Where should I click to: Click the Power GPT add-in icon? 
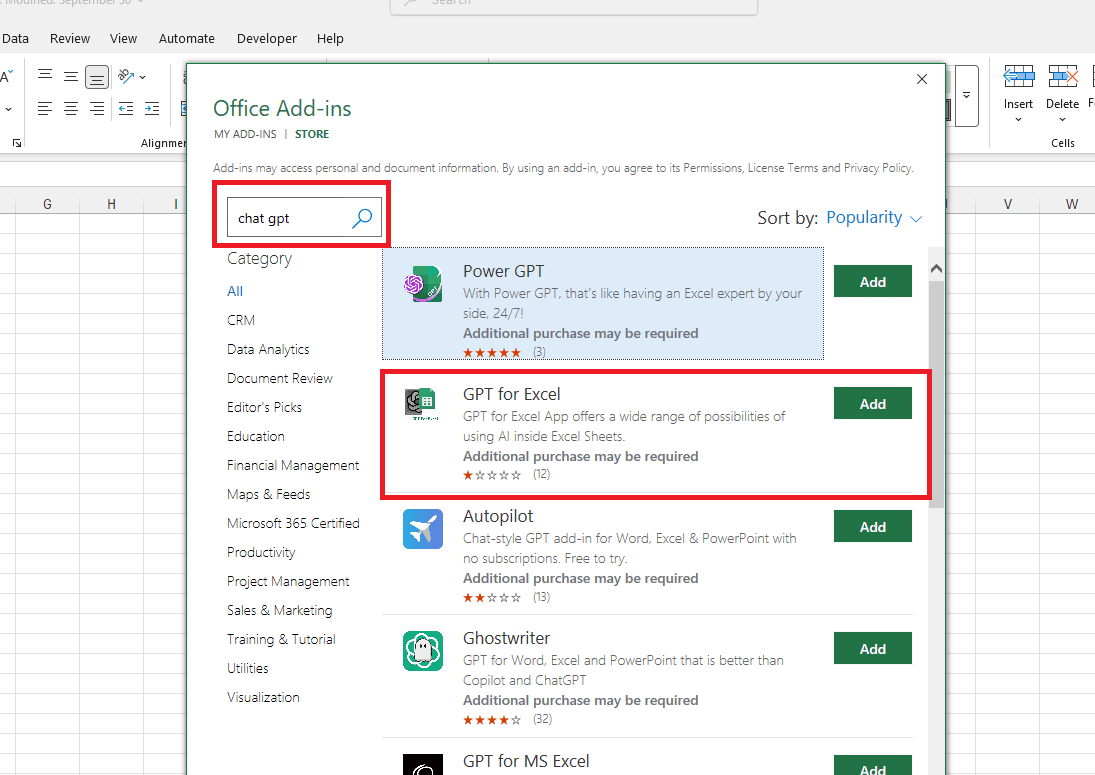click(422, 283)
